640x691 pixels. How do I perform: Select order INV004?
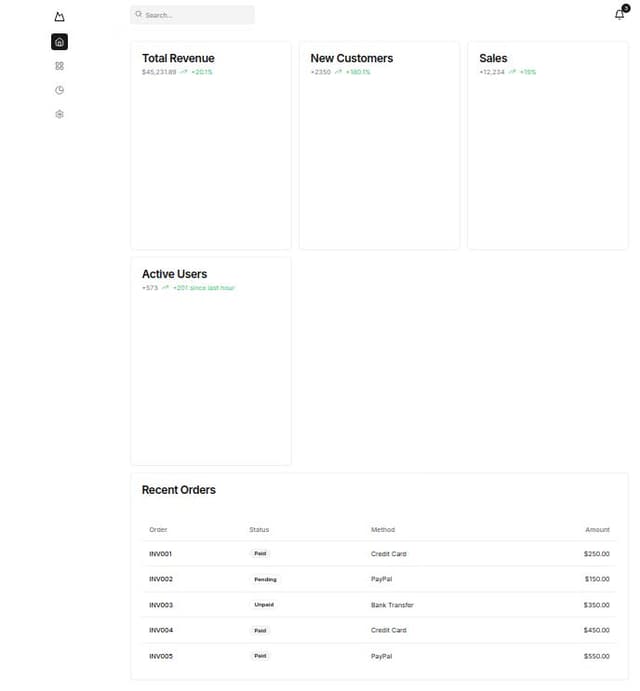point(161,630)
